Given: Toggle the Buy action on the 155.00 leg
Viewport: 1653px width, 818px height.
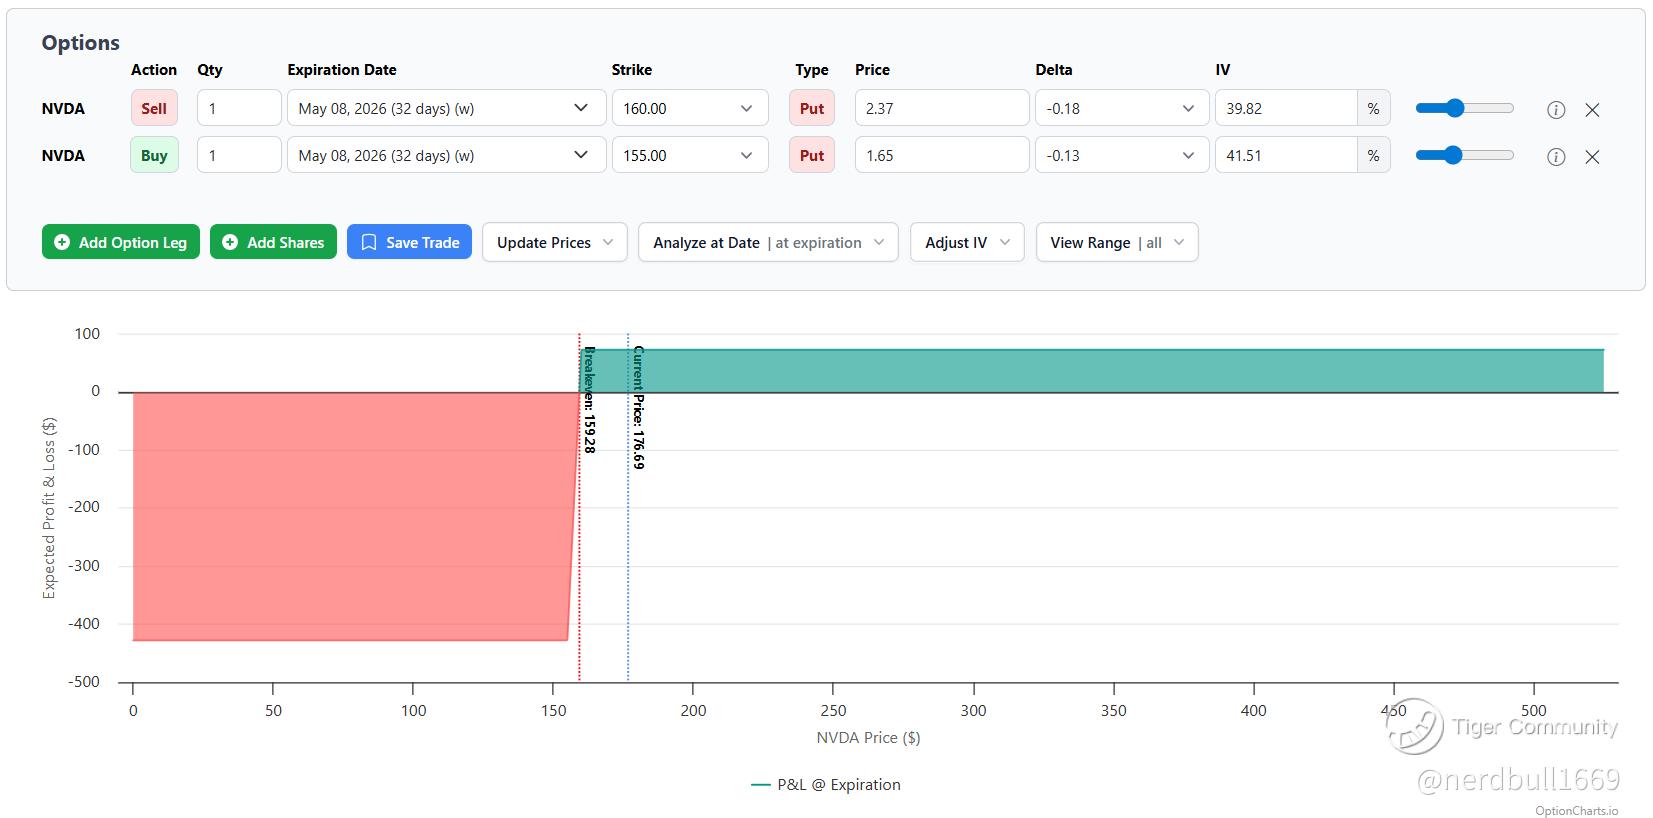Looking at the screenshot, I should (x=154, y=155).
